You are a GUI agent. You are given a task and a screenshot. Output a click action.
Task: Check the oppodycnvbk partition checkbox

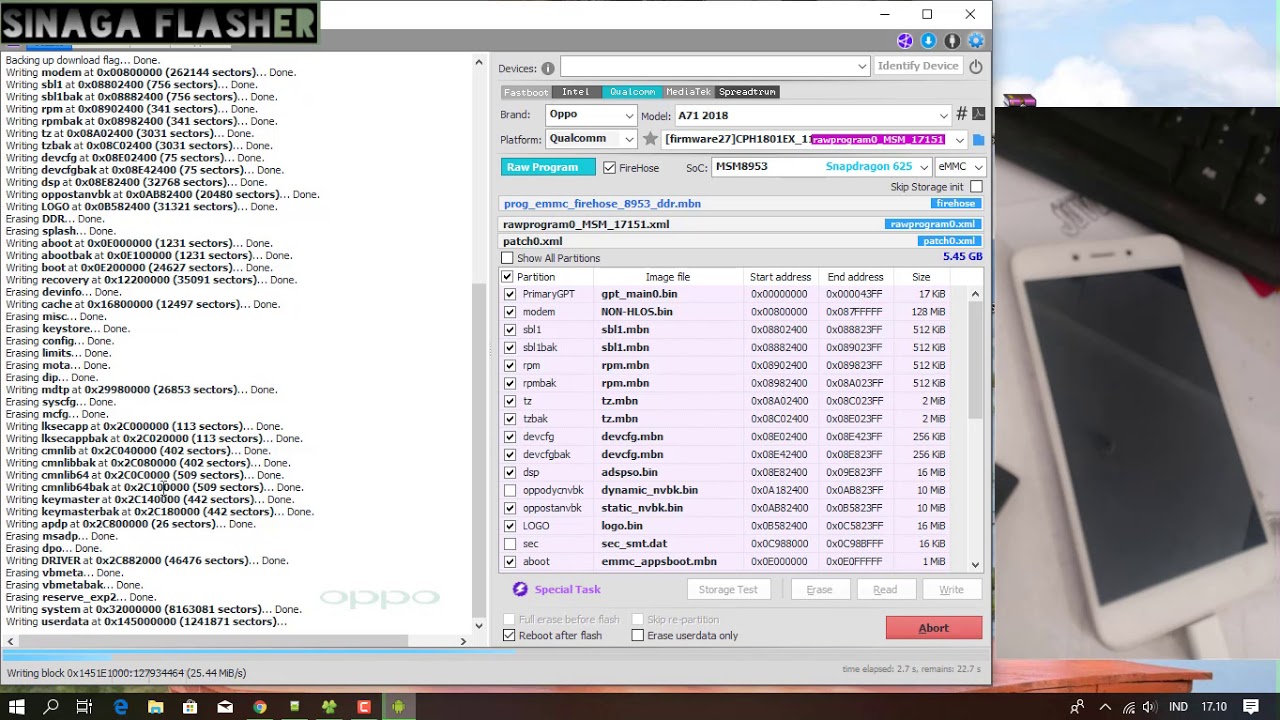click(510, 490)
